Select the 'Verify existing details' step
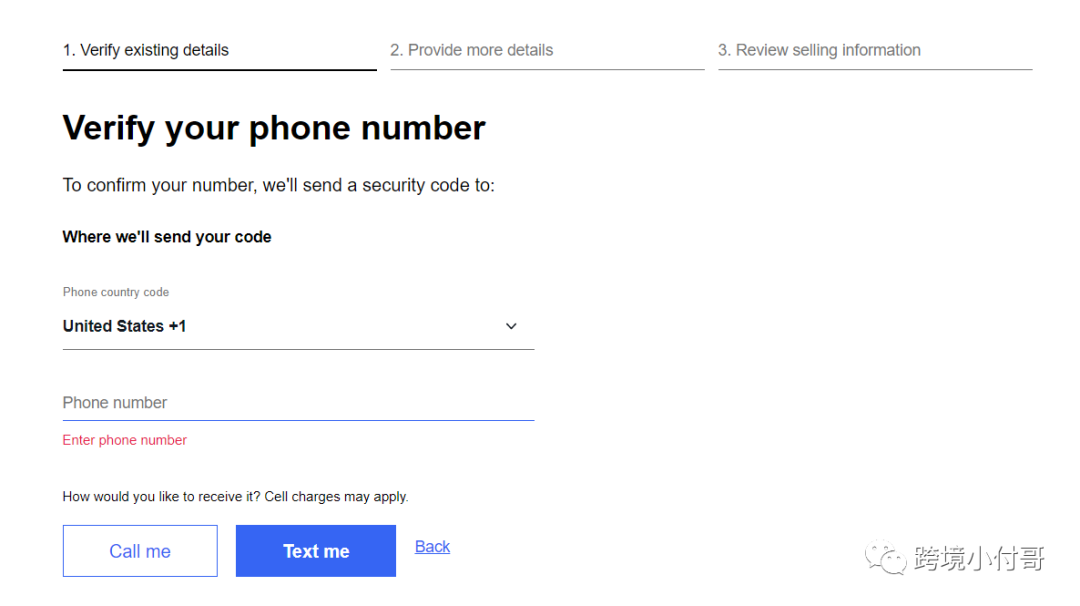This screenshot has width=1080, height=606. pos(146,50)
